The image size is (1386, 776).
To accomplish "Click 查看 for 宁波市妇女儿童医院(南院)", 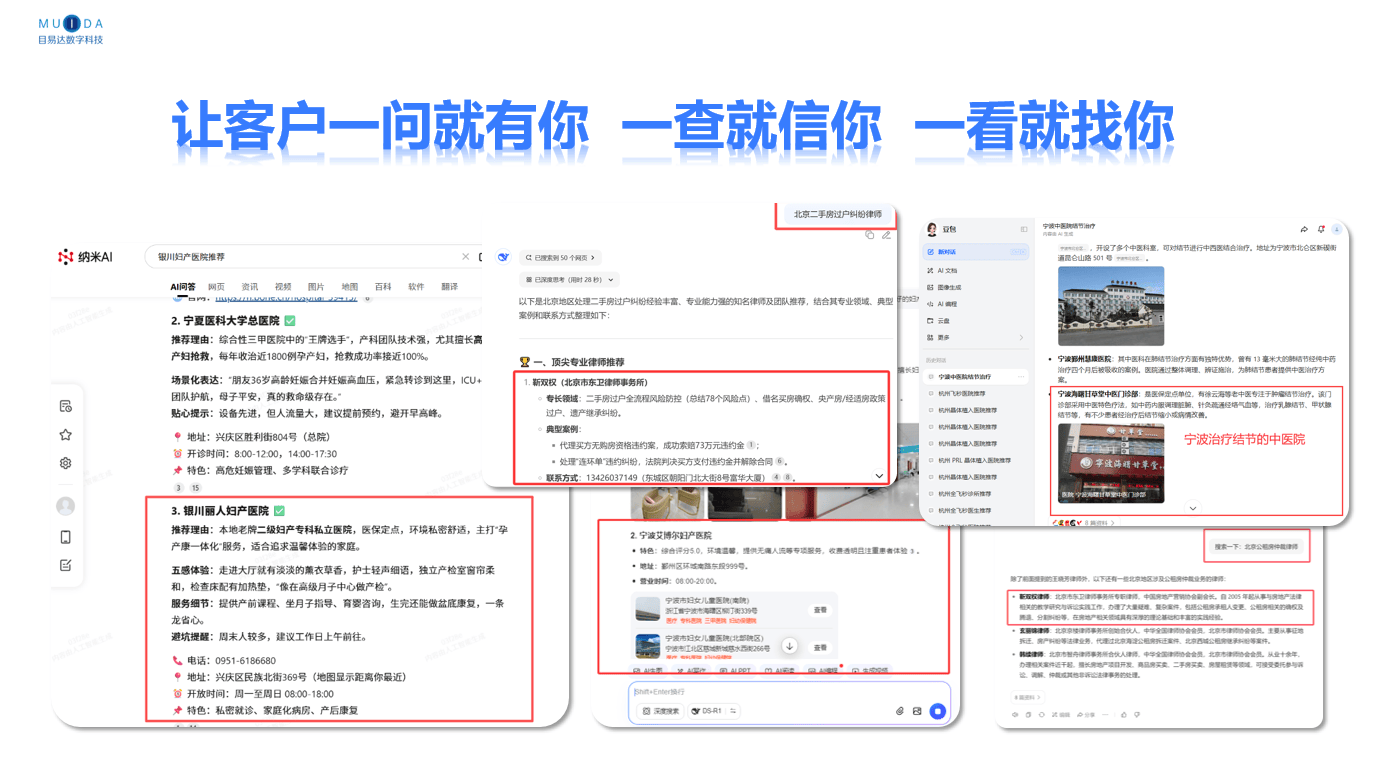I will tap(820, 609).
